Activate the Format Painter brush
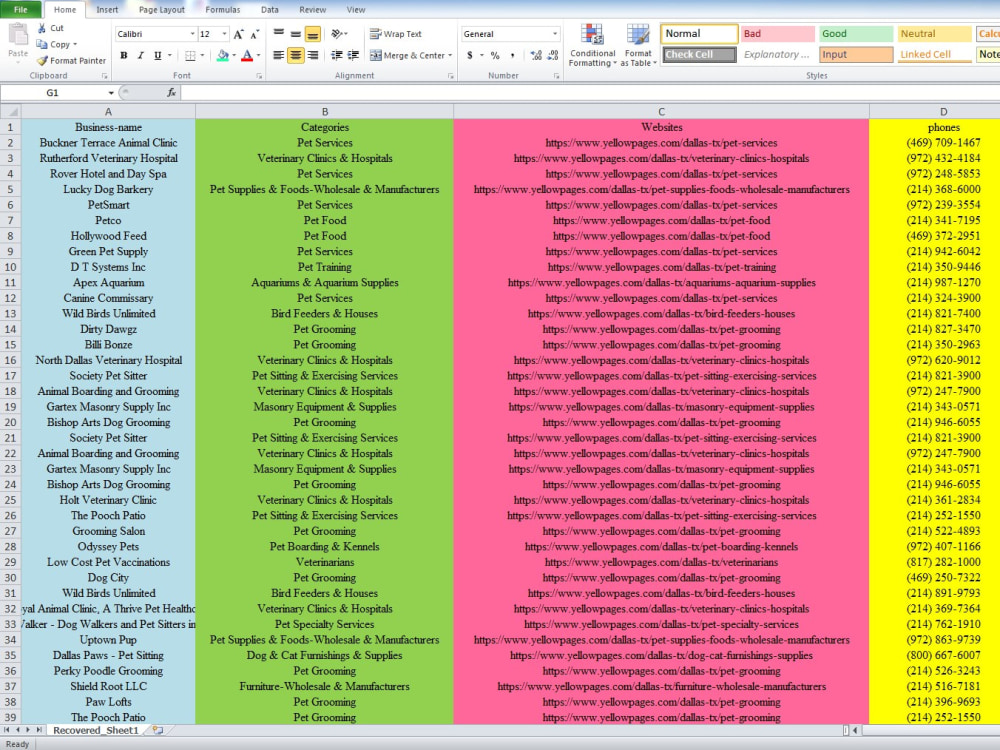This screenshot has height=750, width=1000. point(42,61)
